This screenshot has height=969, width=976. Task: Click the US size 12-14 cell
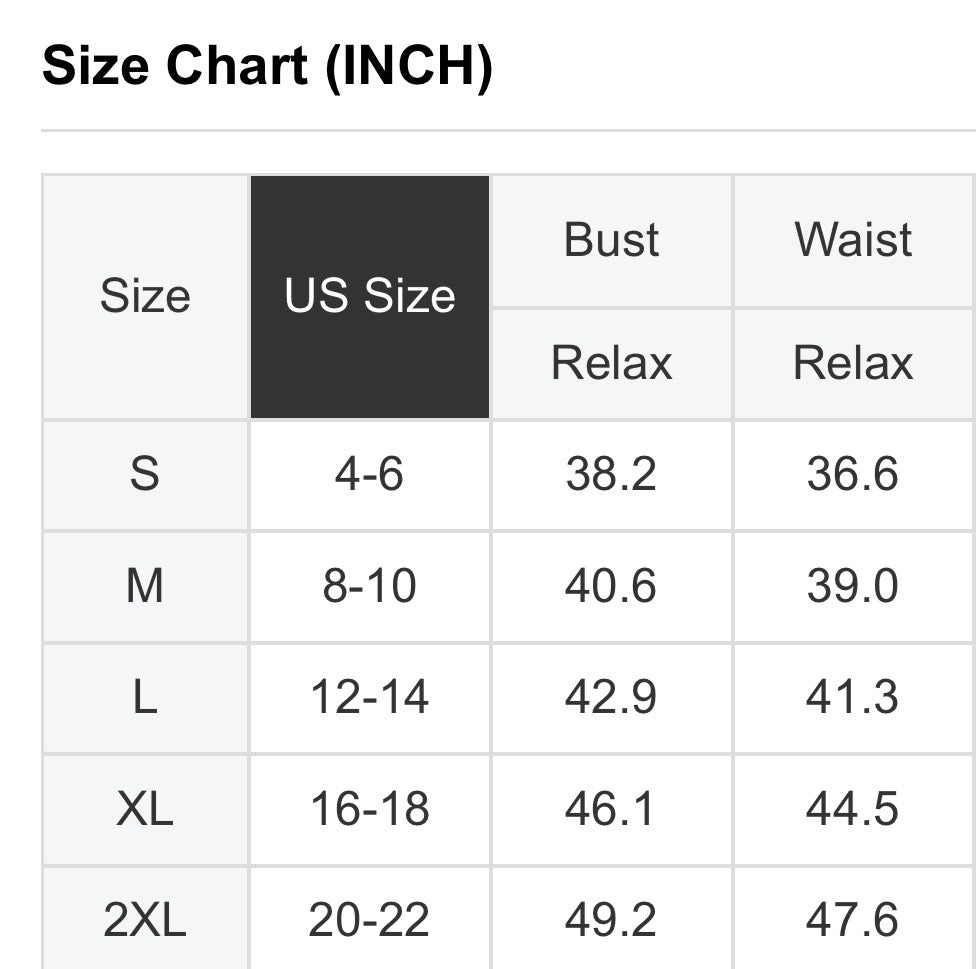click(x=370, y=697)
